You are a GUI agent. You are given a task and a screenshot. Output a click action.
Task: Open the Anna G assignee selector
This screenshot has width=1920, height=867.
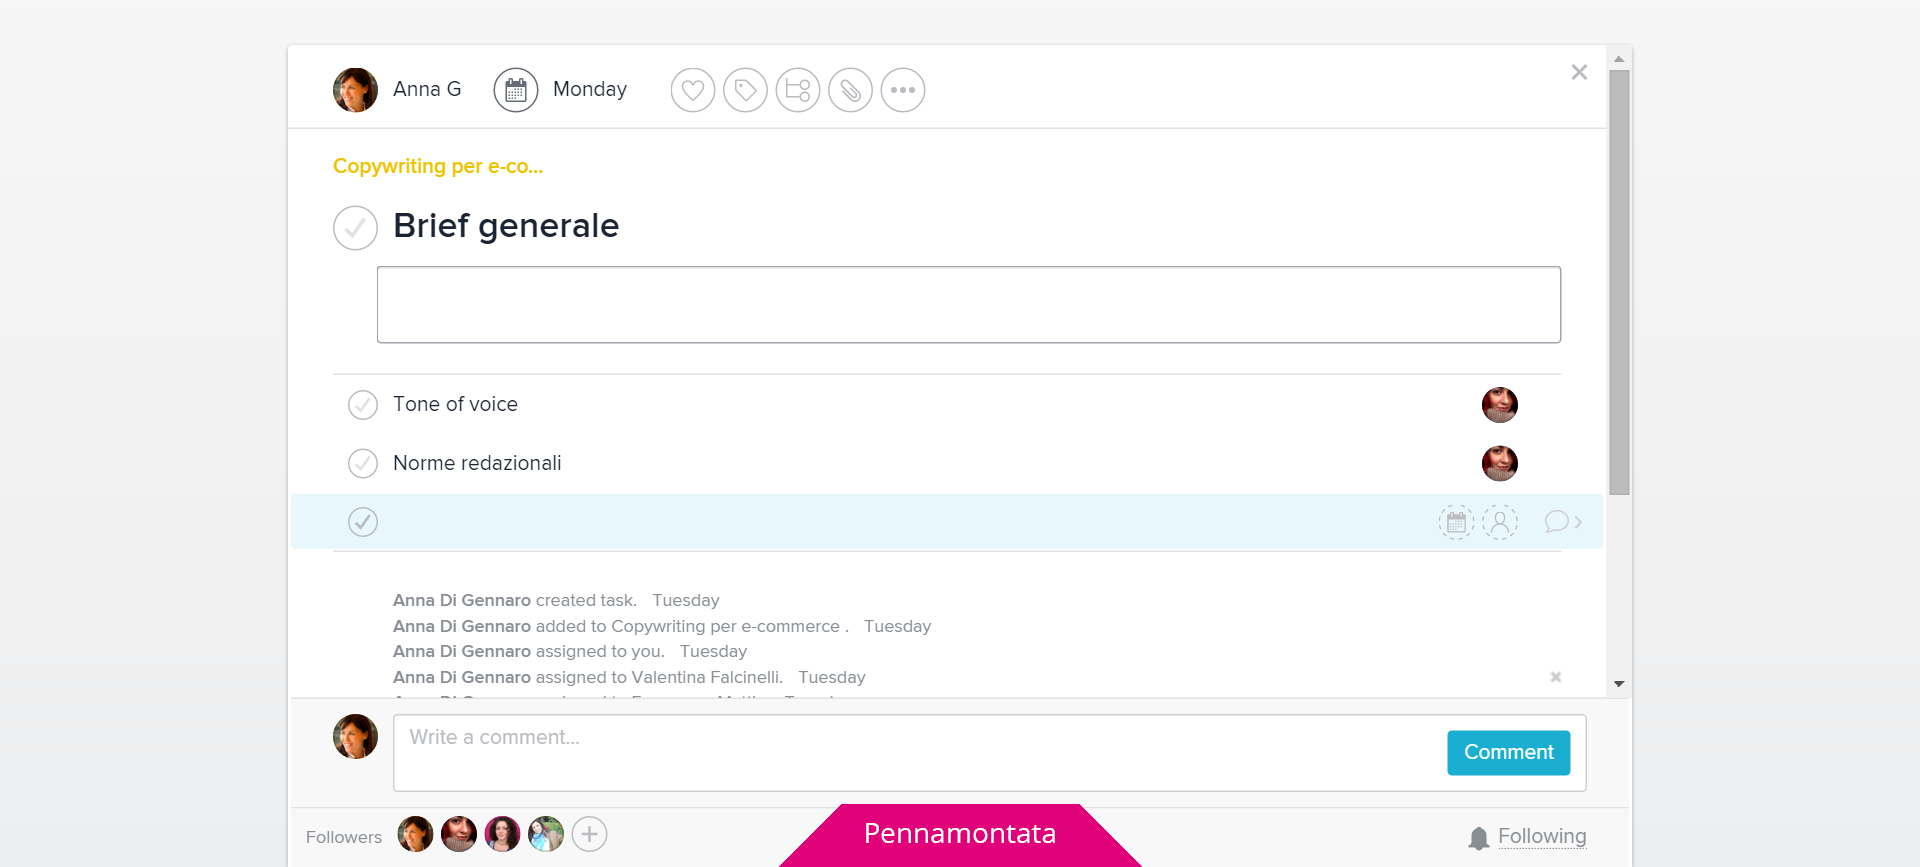pos(398,90)
